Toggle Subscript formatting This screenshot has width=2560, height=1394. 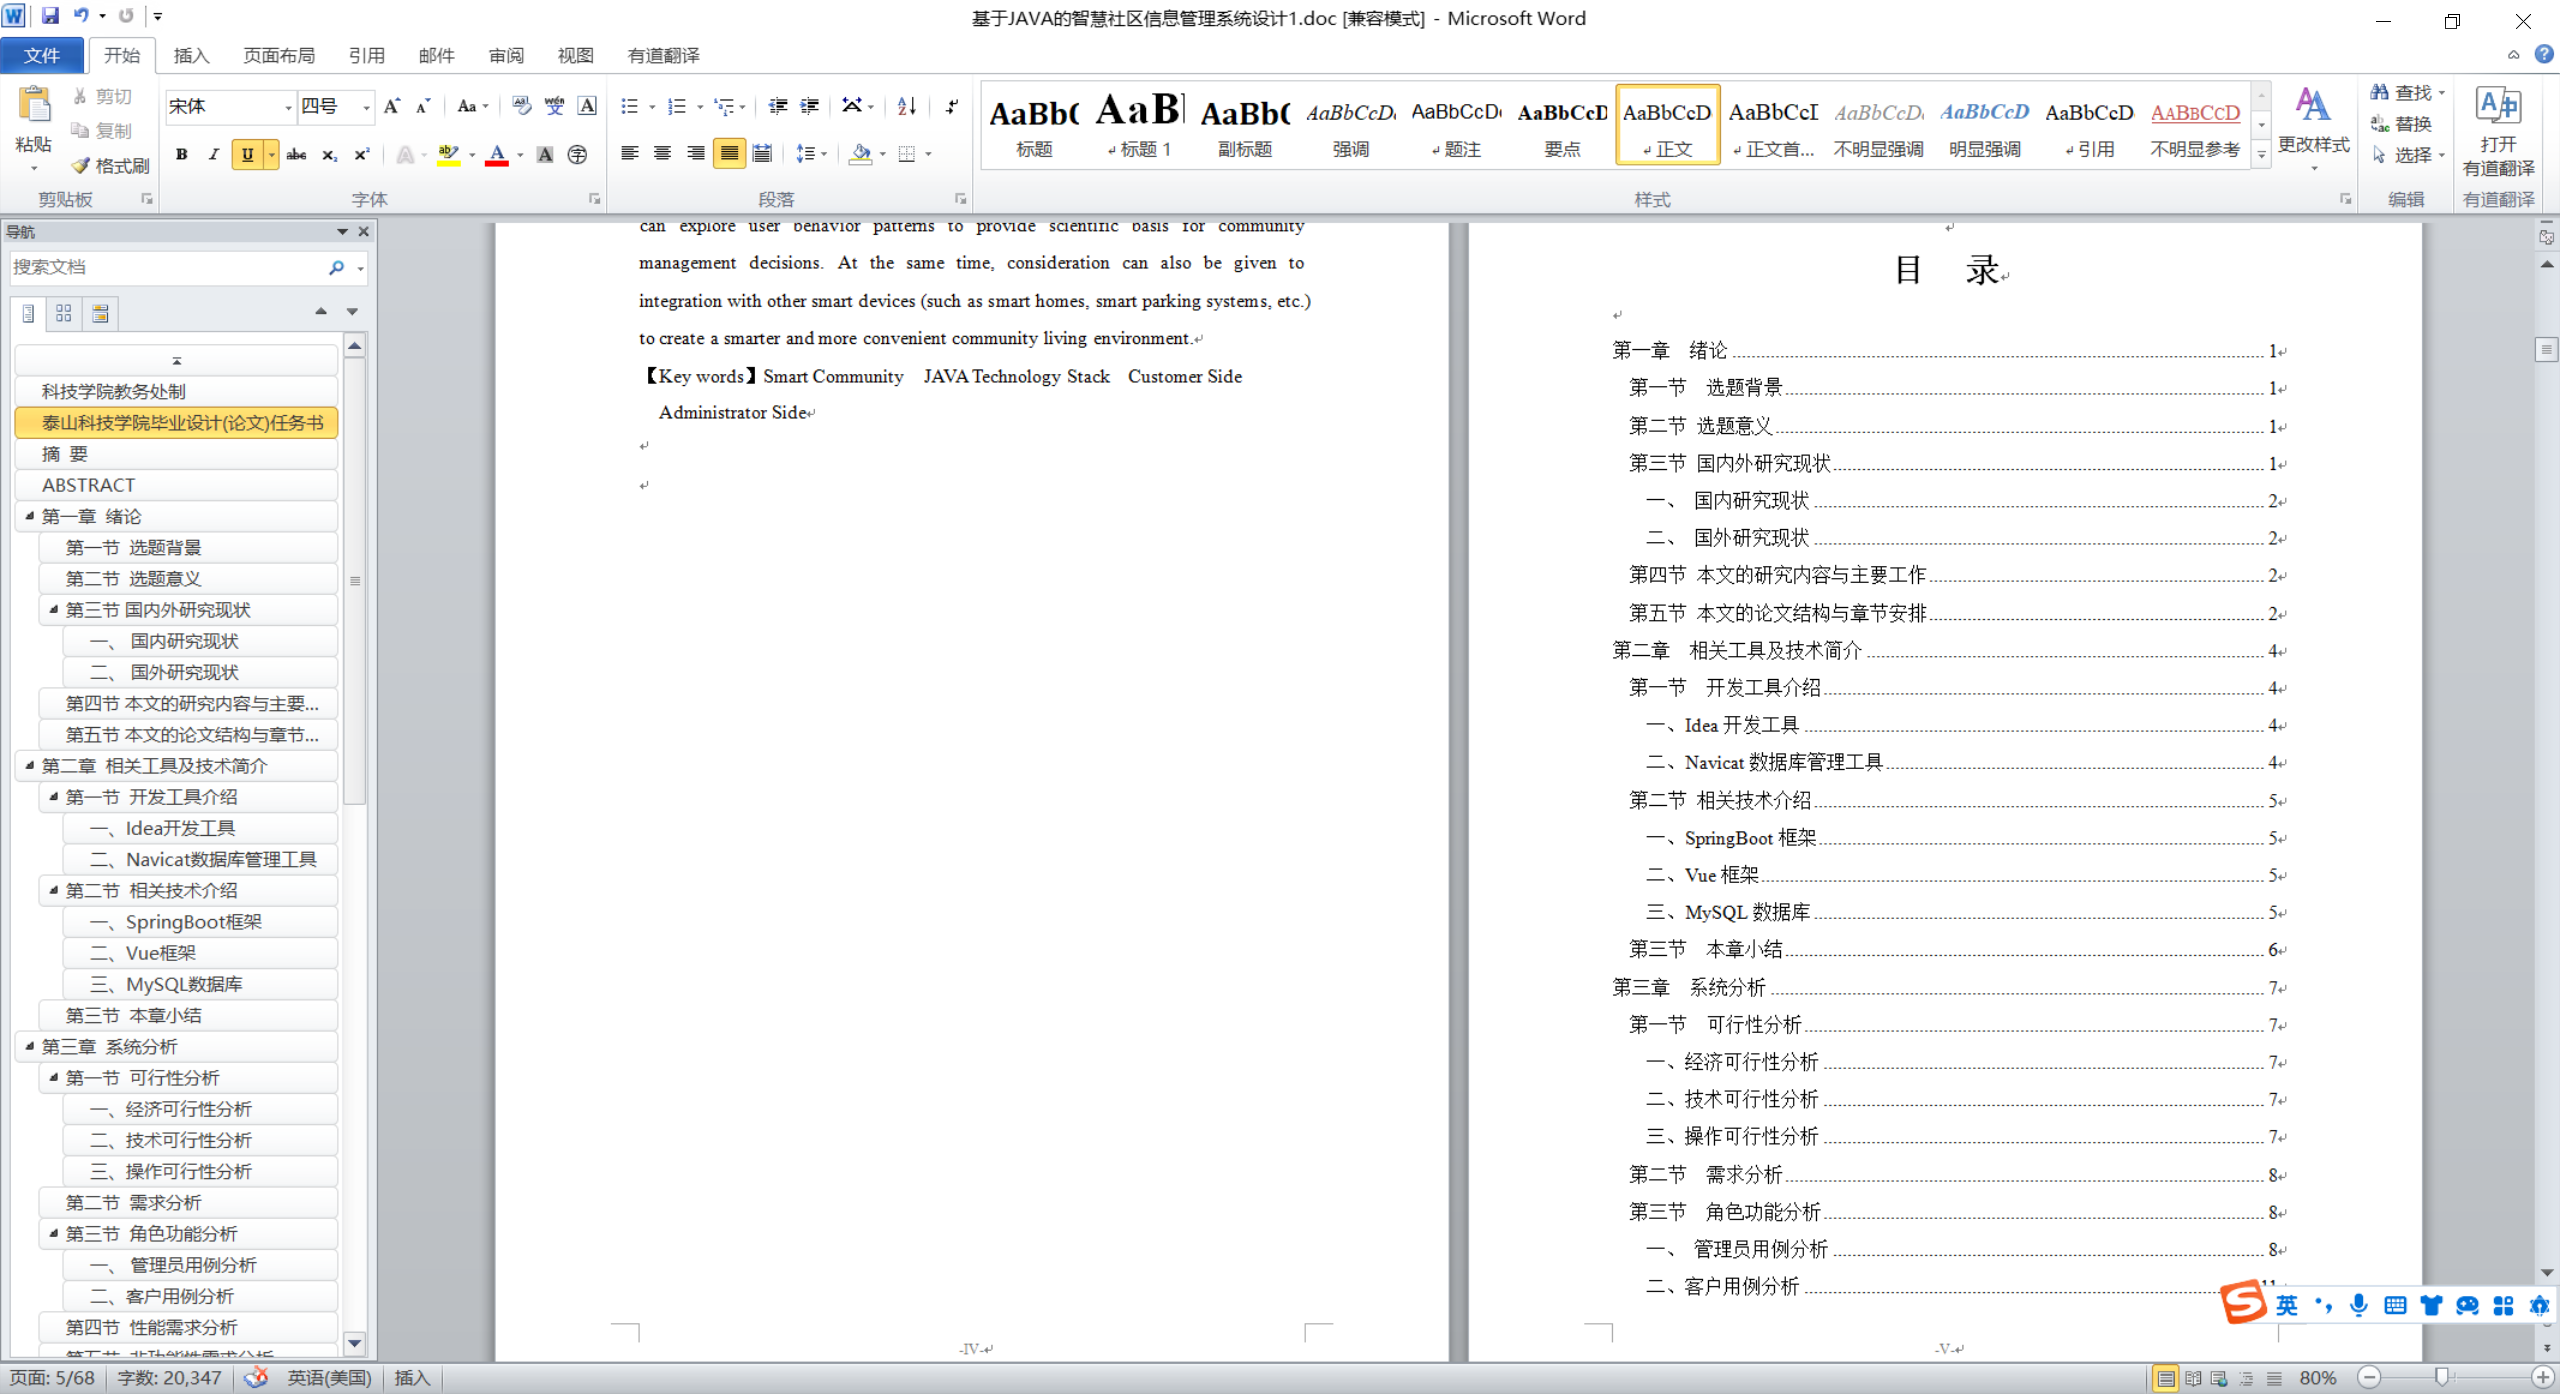pos(329,154)
